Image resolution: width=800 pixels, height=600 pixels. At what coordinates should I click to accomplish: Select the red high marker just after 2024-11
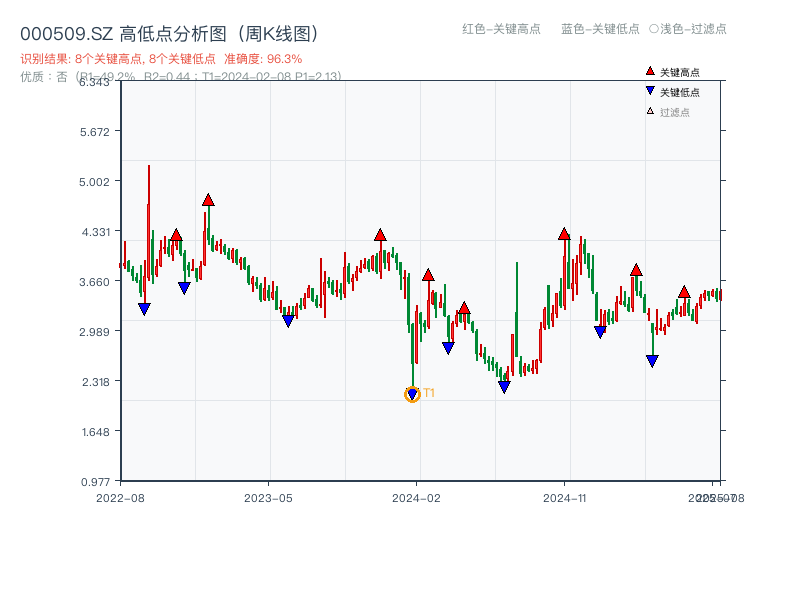pyautogui.click(x=564, y=234)
